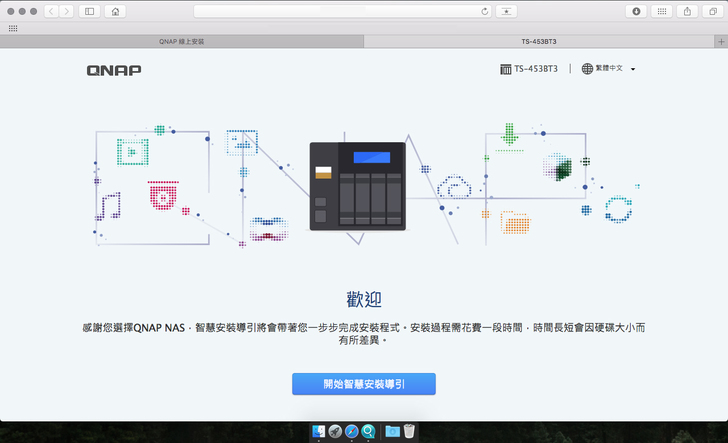Click the 歡迎 heading
This screenshot has height=443, width=728.
click(x=364, y=300)
